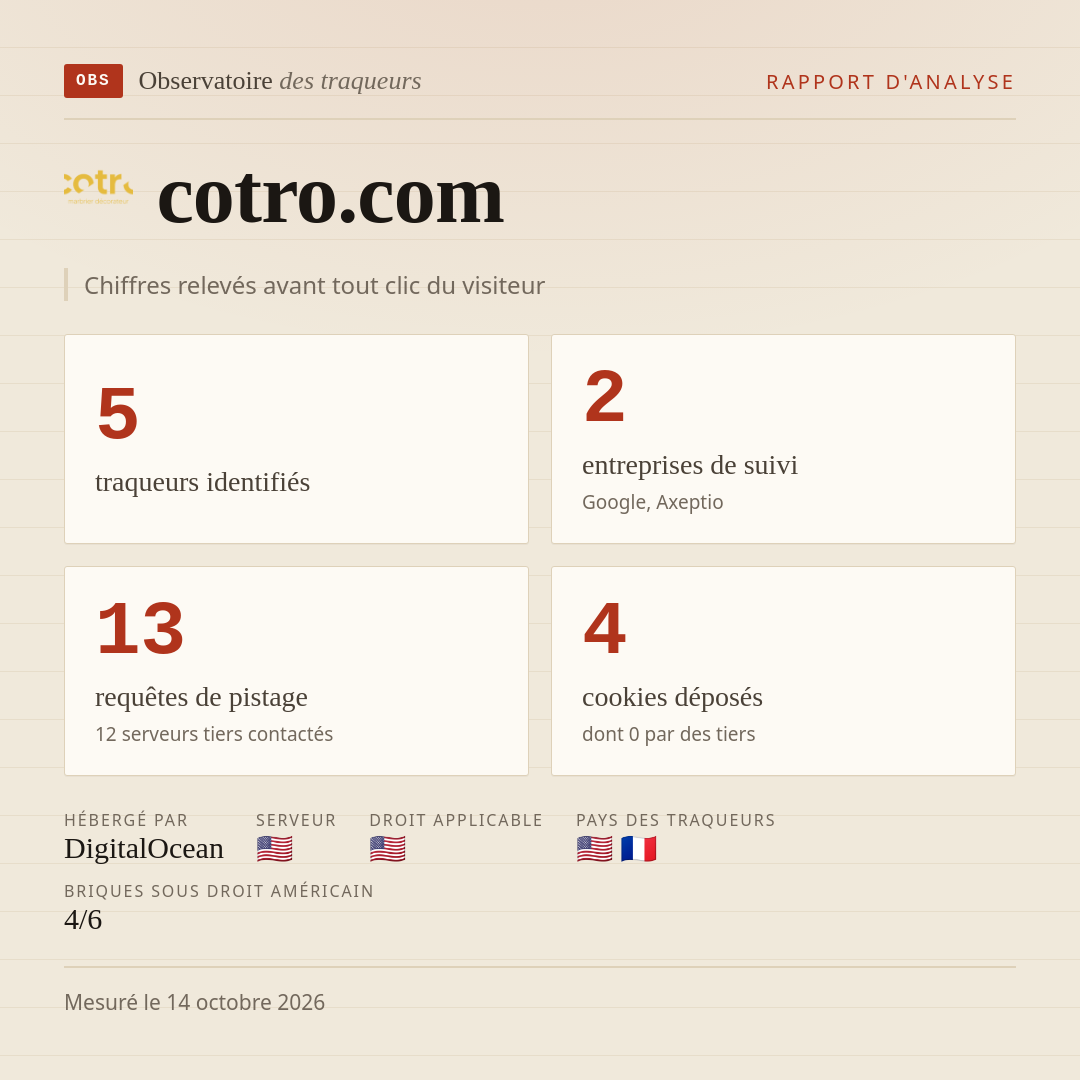
Task: Click the US flag under Droit applicable
Action: pos(388,849)
